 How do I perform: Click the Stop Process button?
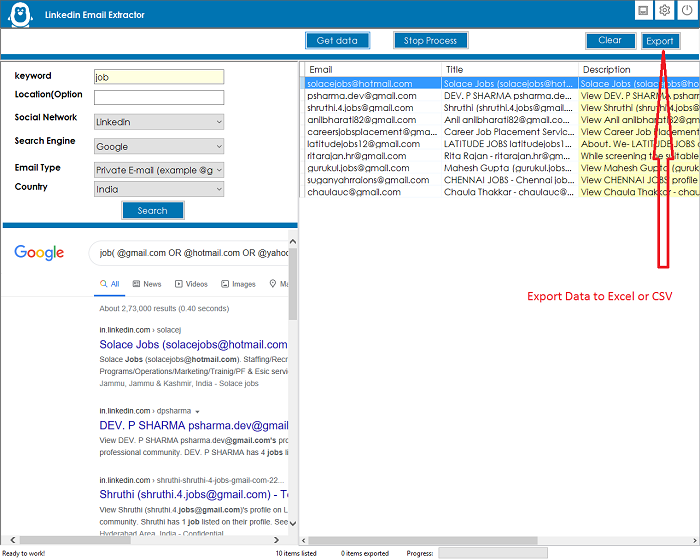pos(430,41)
